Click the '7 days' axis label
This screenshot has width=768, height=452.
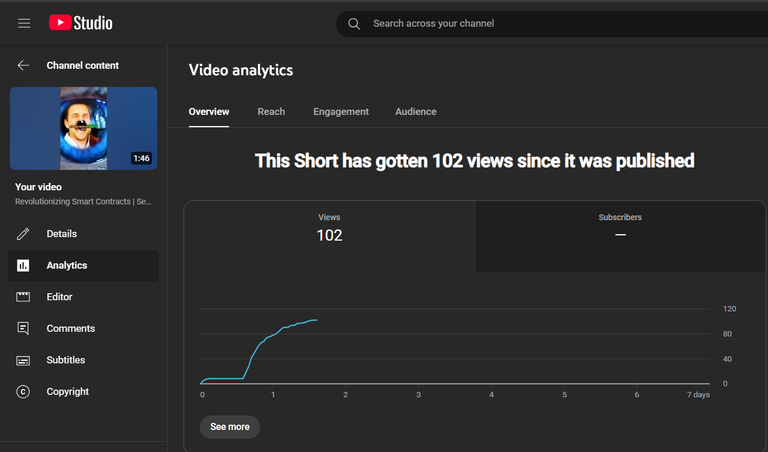click(x=698, y=395)
